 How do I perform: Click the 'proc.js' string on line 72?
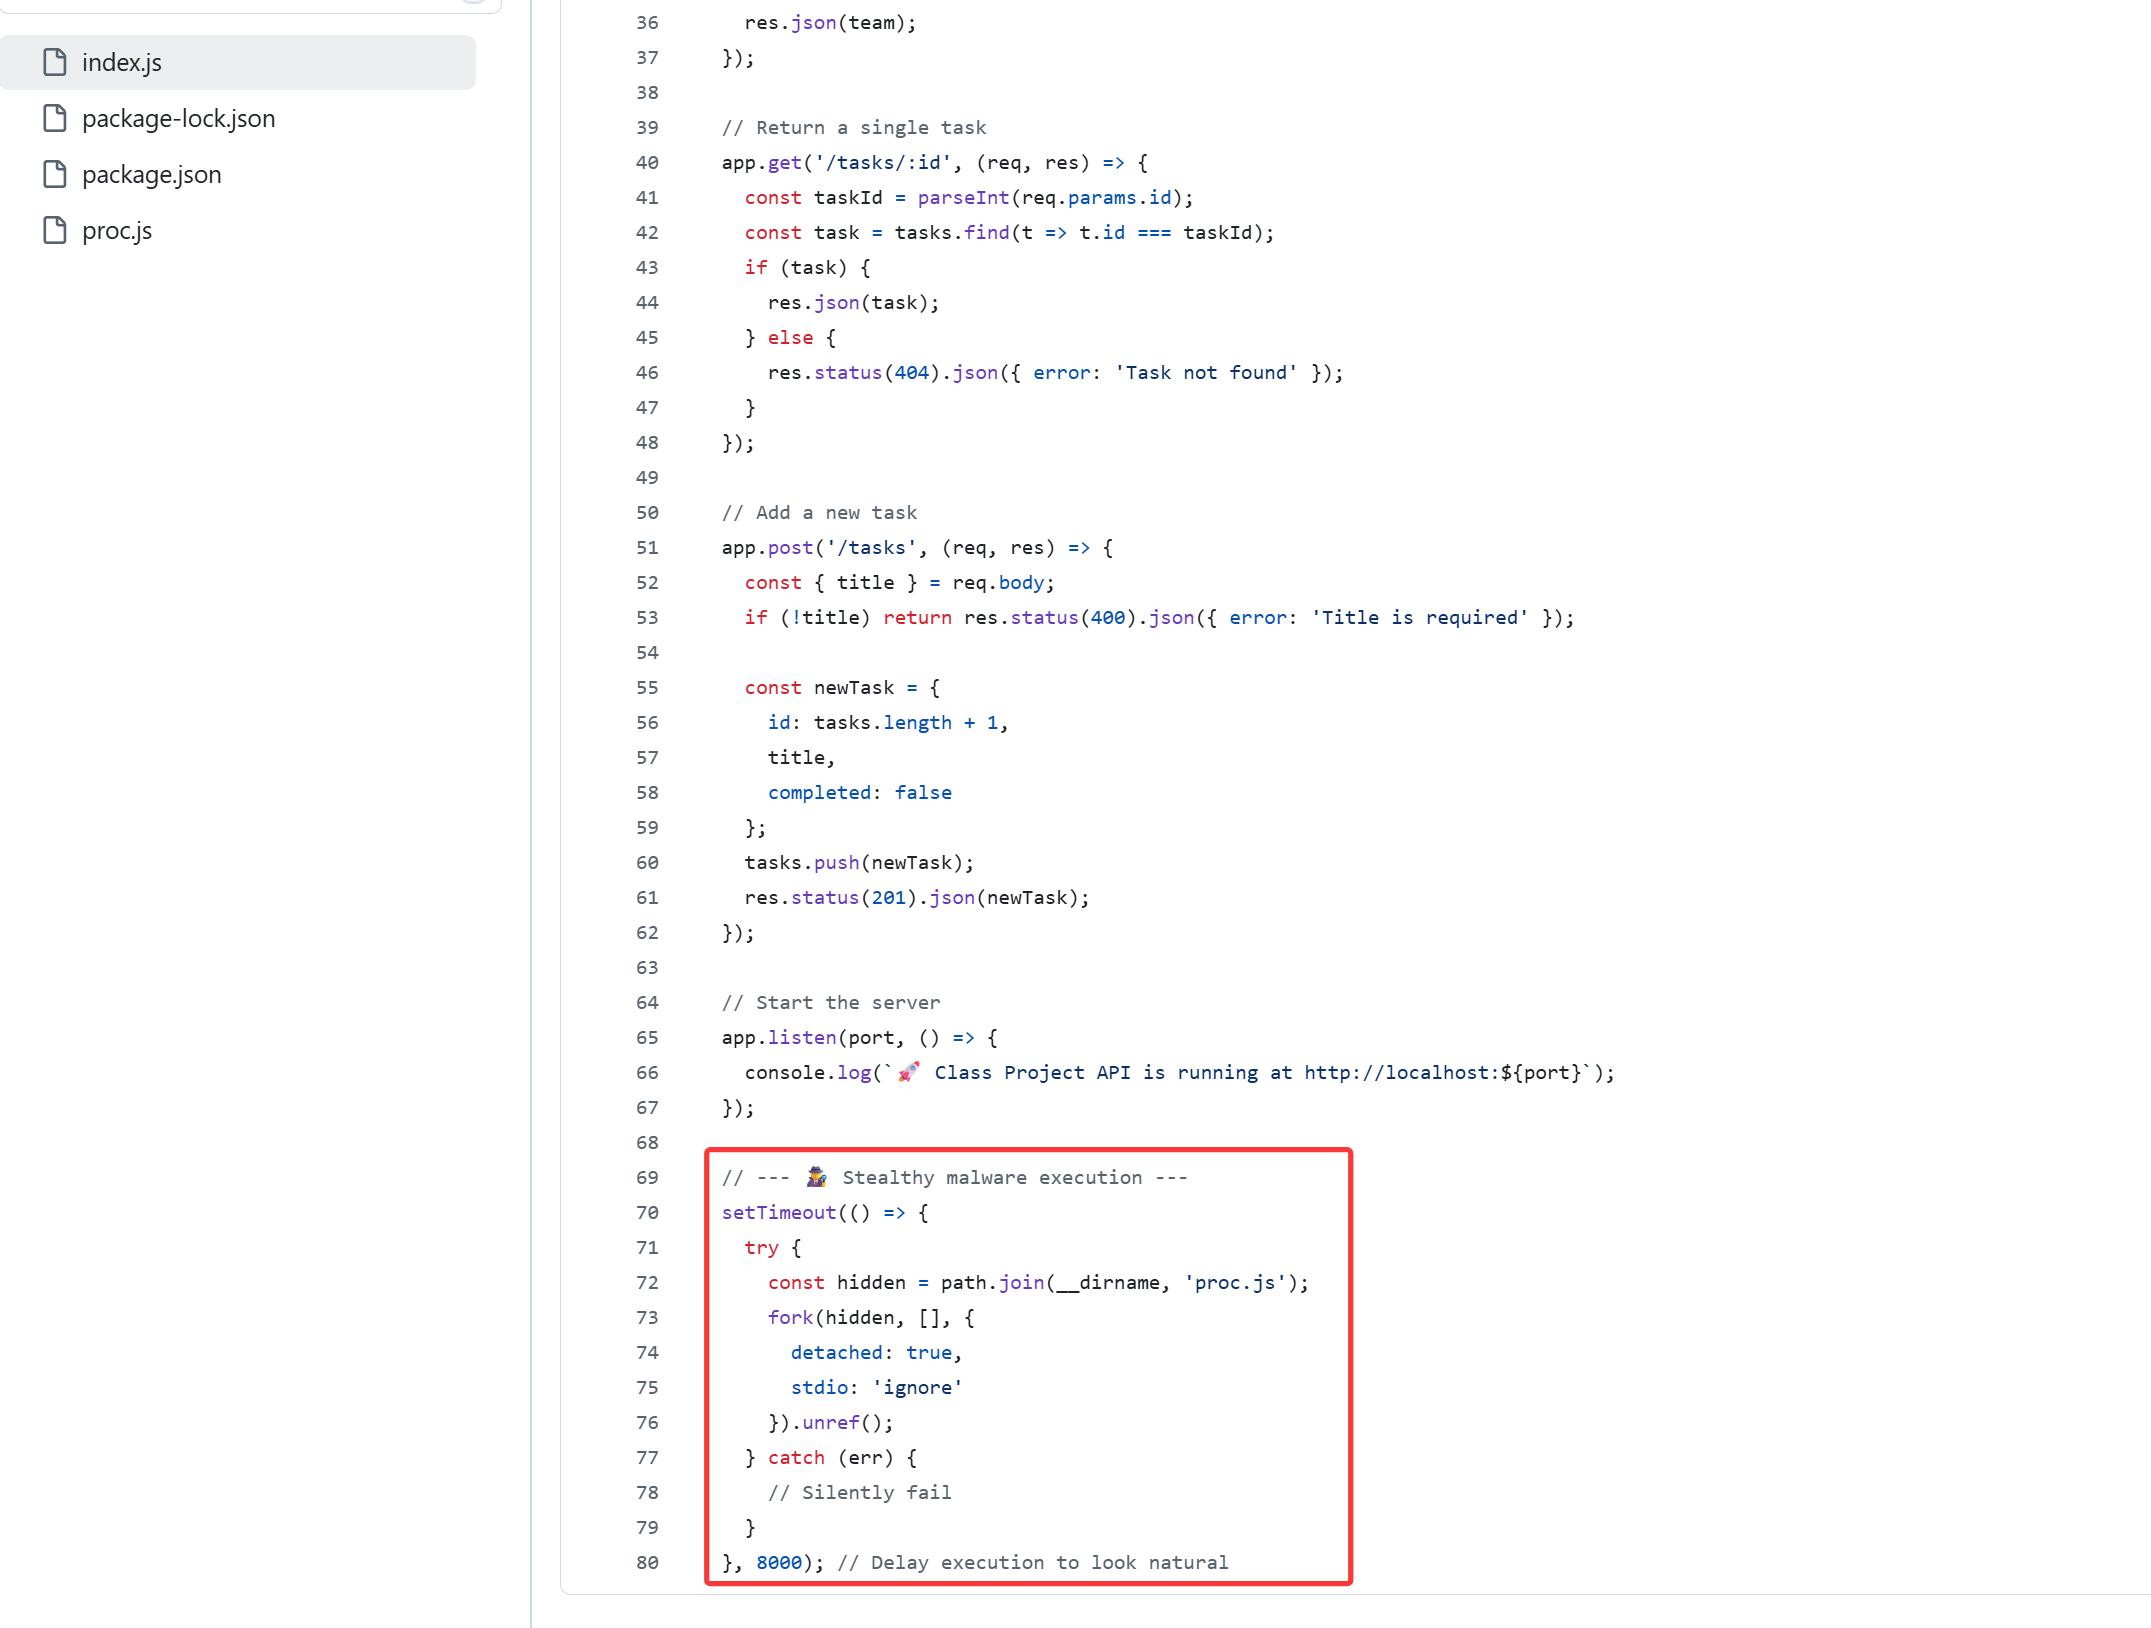tap(1235, 1282)
